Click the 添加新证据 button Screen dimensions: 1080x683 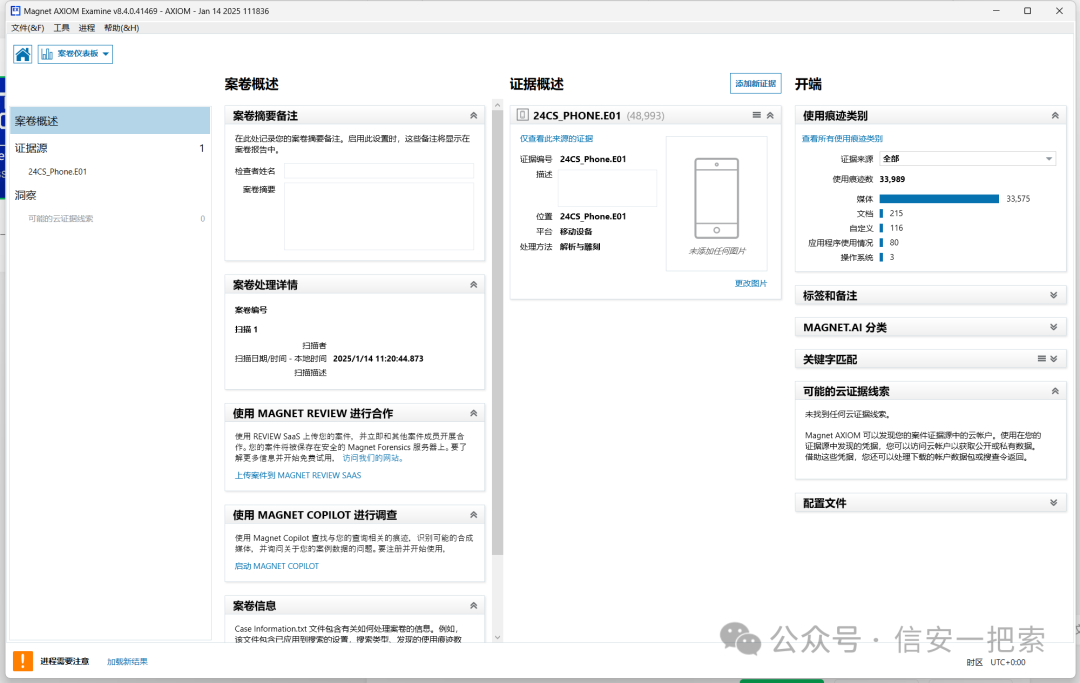756,83
